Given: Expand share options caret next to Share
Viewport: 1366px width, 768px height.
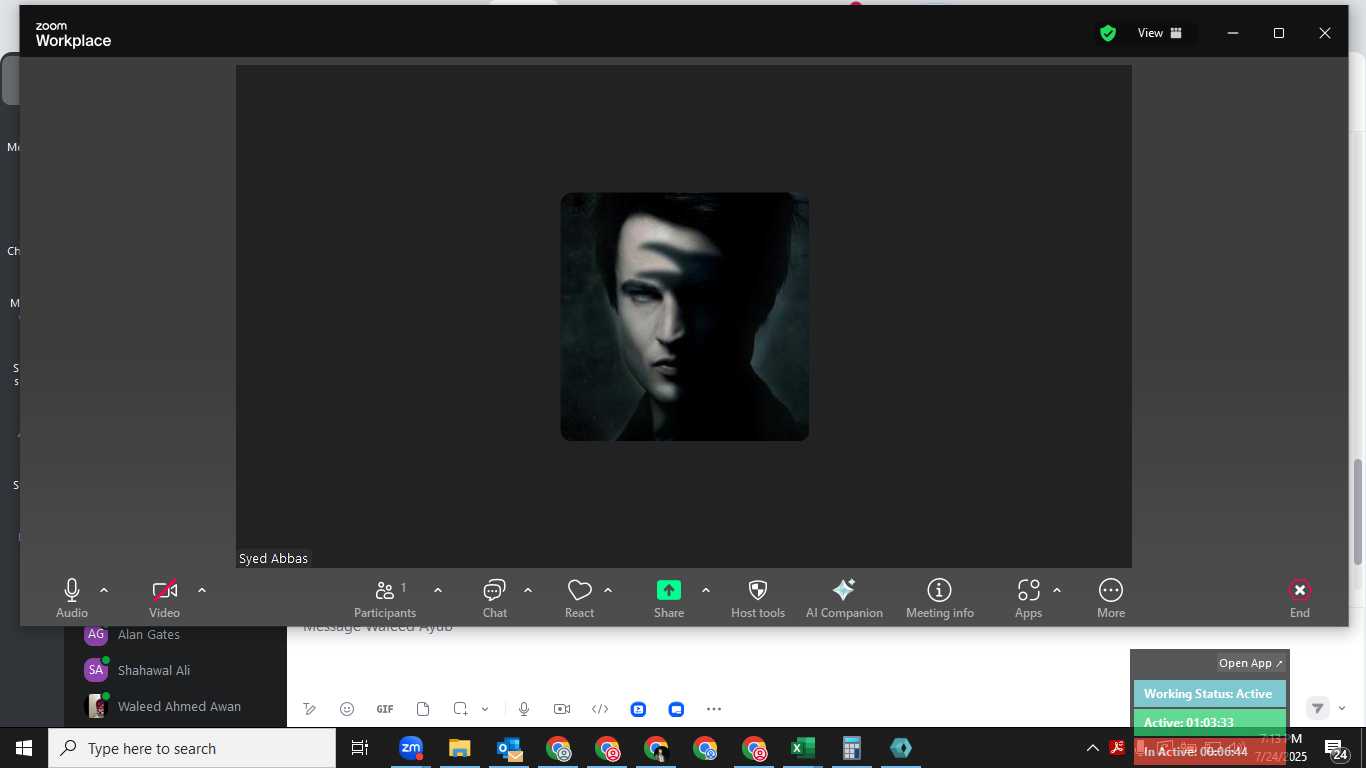Looking at the screenshot, I should pyautogui.click(x=705, y=590).
